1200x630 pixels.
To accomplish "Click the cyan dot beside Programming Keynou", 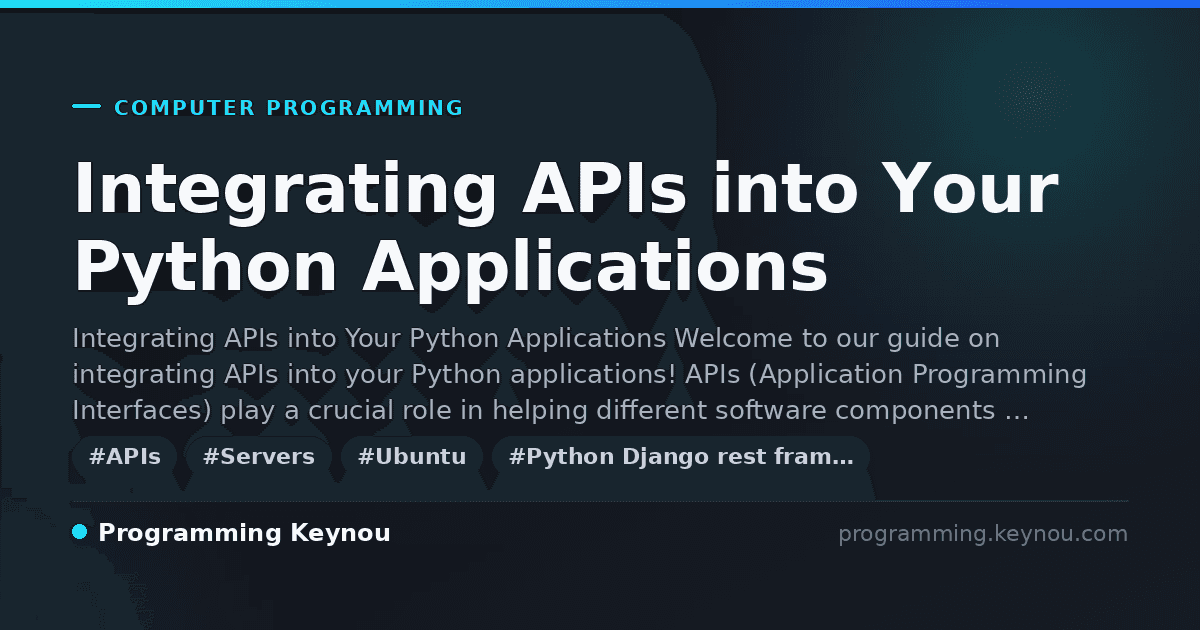I will [x=80, y=533].
